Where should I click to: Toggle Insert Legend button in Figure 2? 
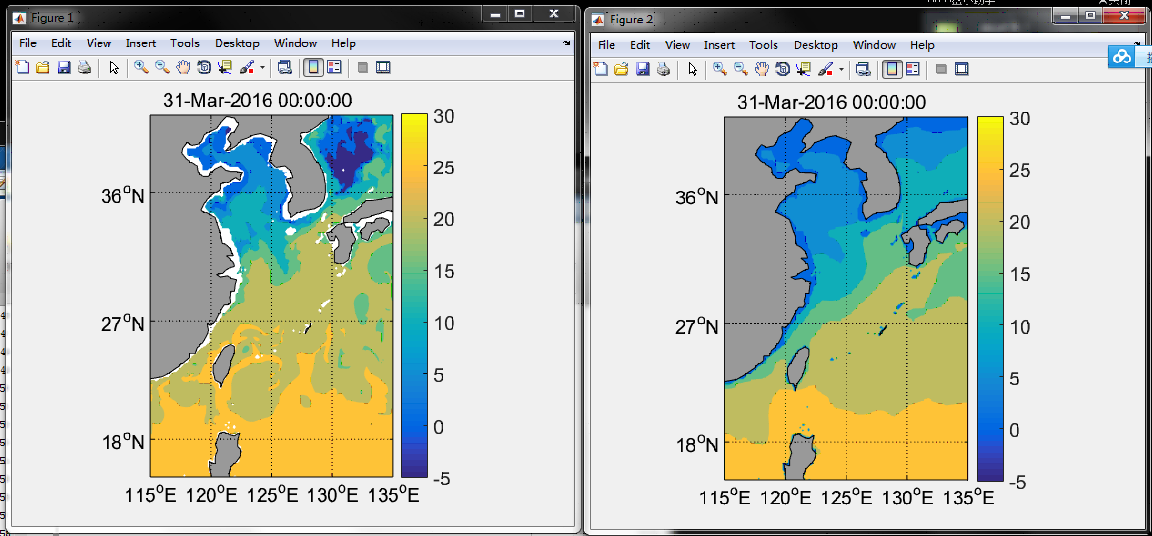point(911,70)
